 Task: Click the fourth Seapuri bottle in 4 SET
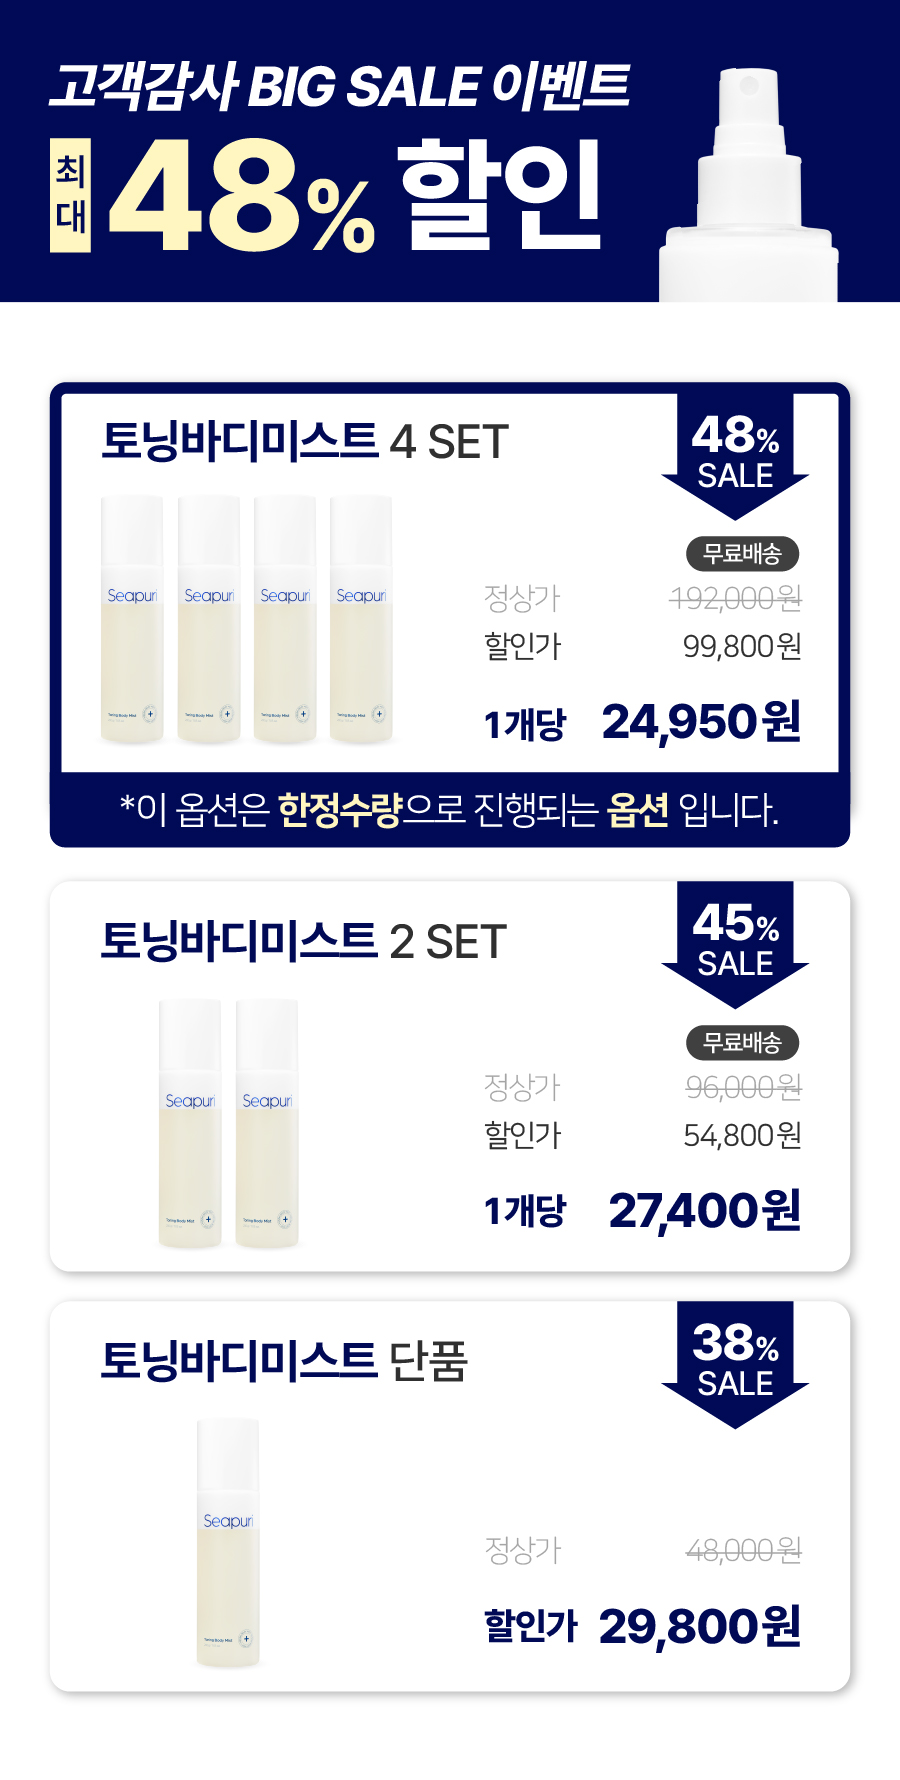361,619
